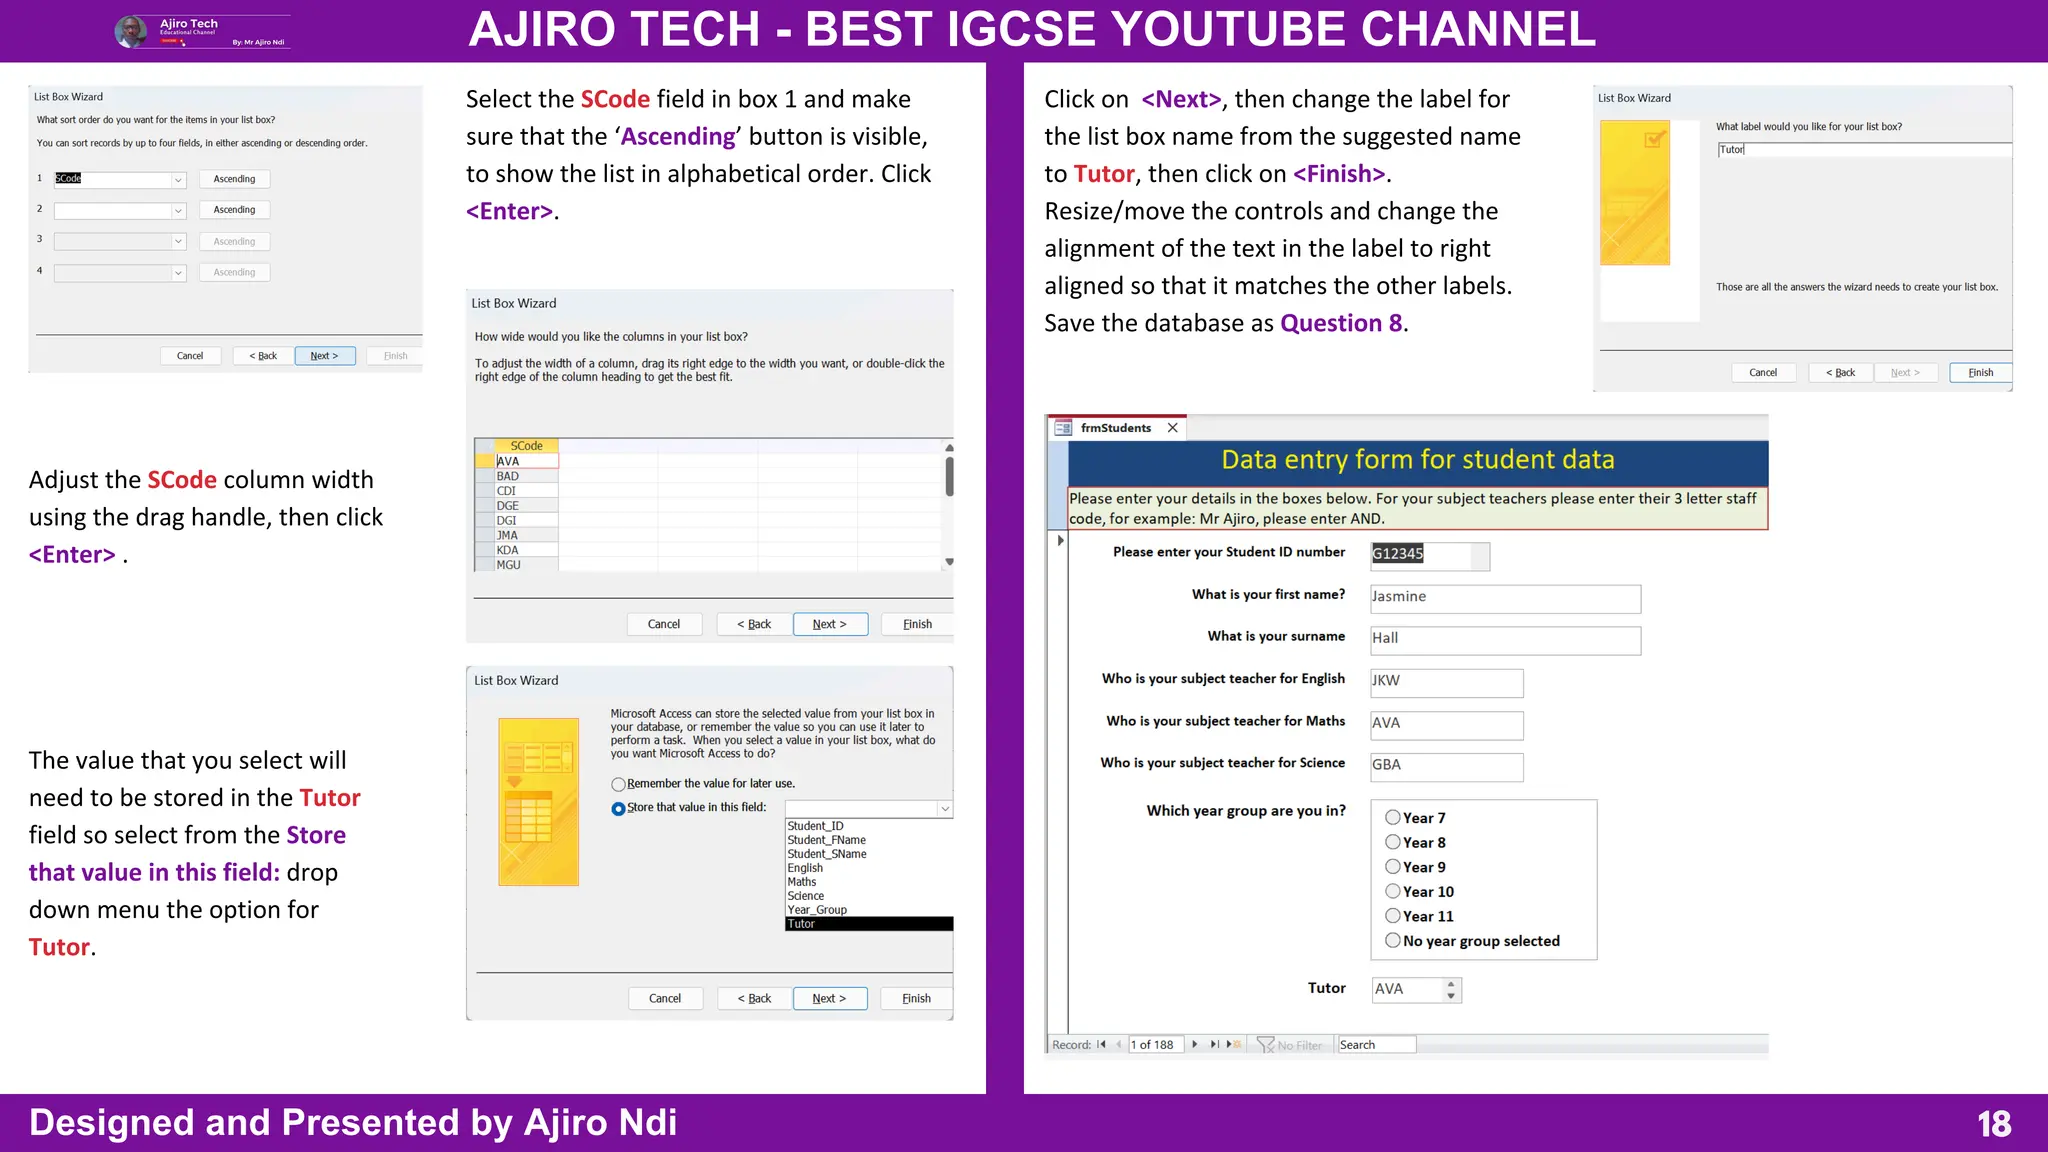Click the No Filter funnel icon
The width and height of the screenshot is (2048, 1152).
click(x=1266, y=1044)
